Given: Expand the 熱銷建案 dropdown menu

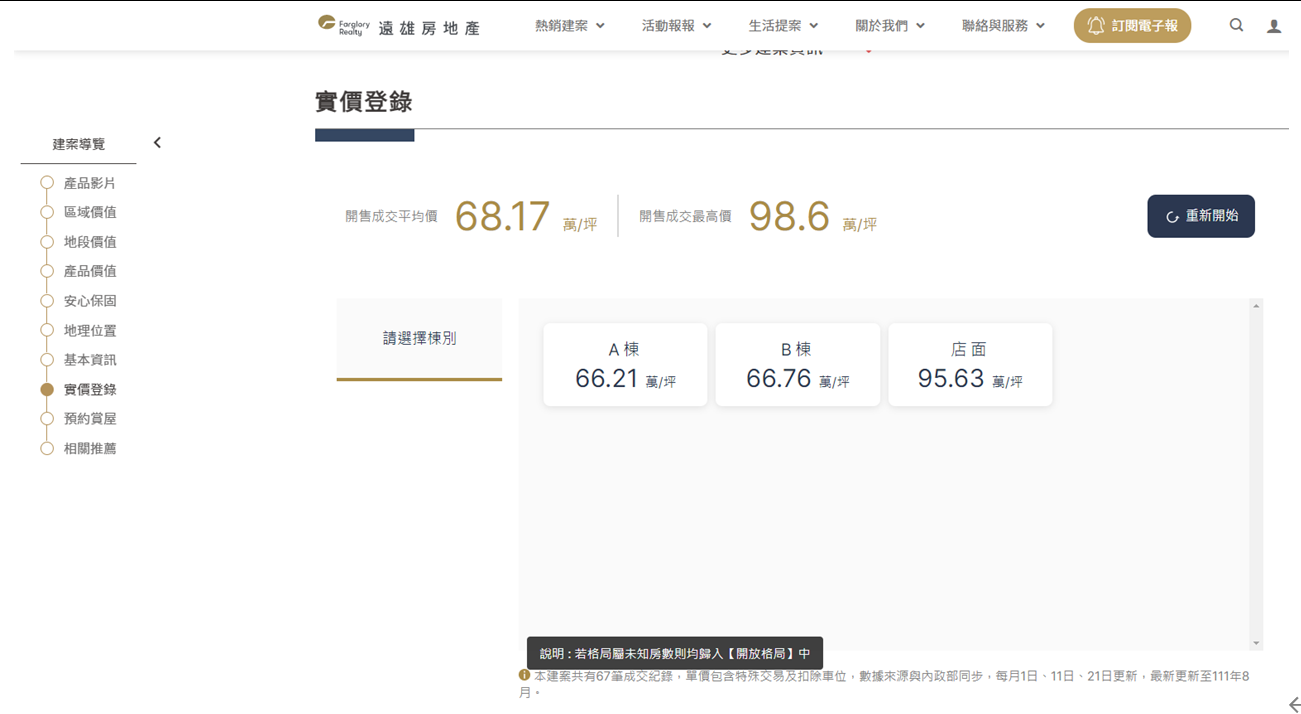Looking at the screenshot, I should click(x=569, y=26).
